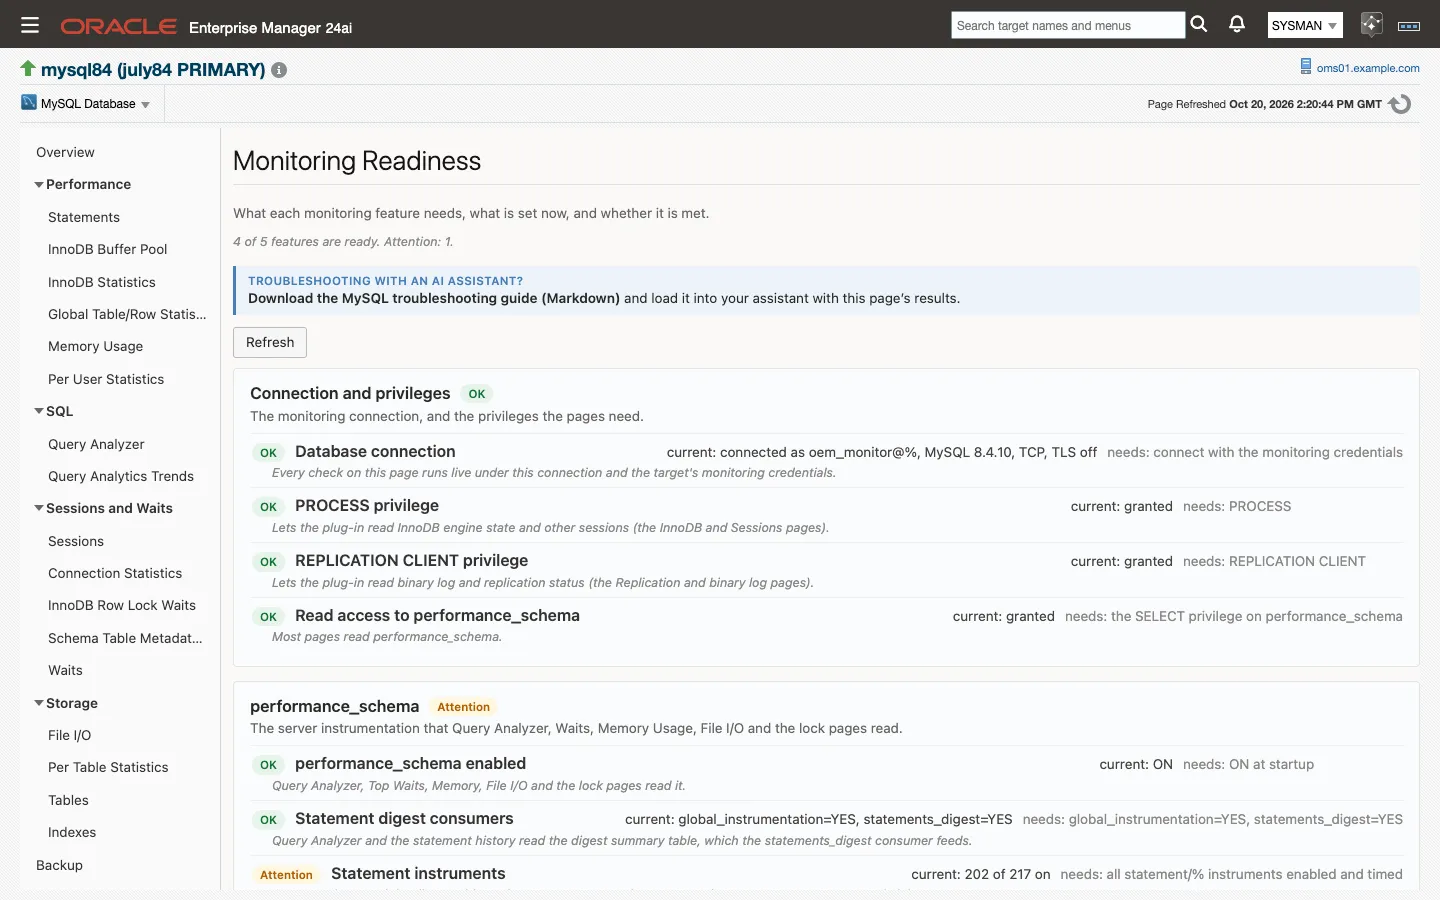The image size is (1440, 900).
Task: Open the notifications bell
Action: 1237,24
